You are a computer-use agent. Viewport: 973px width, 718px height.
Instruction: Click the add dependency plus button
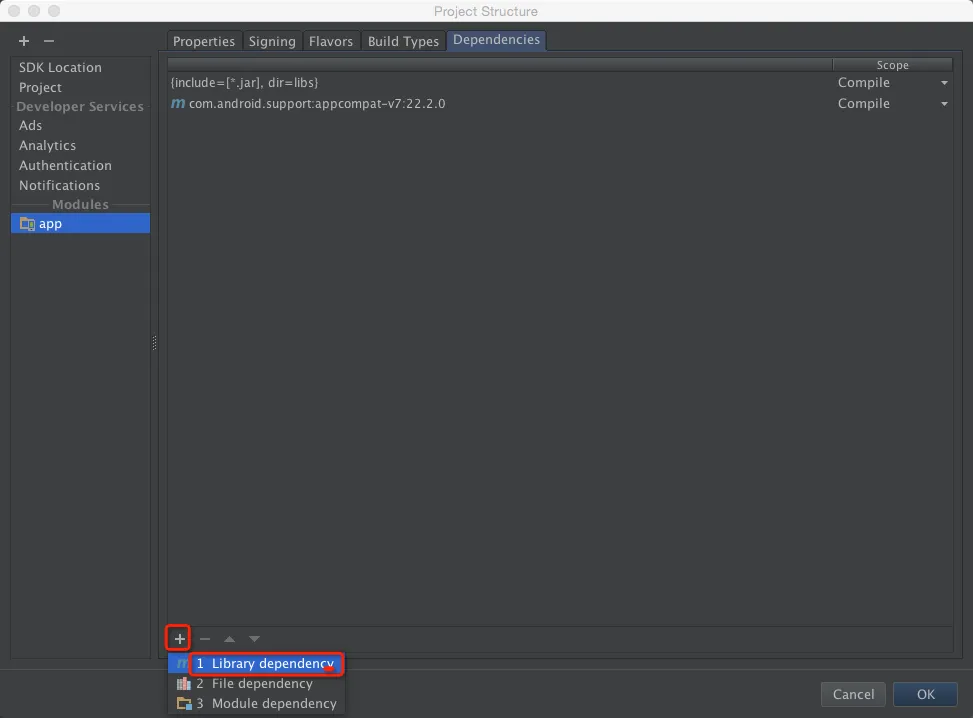tap(179, 639)
